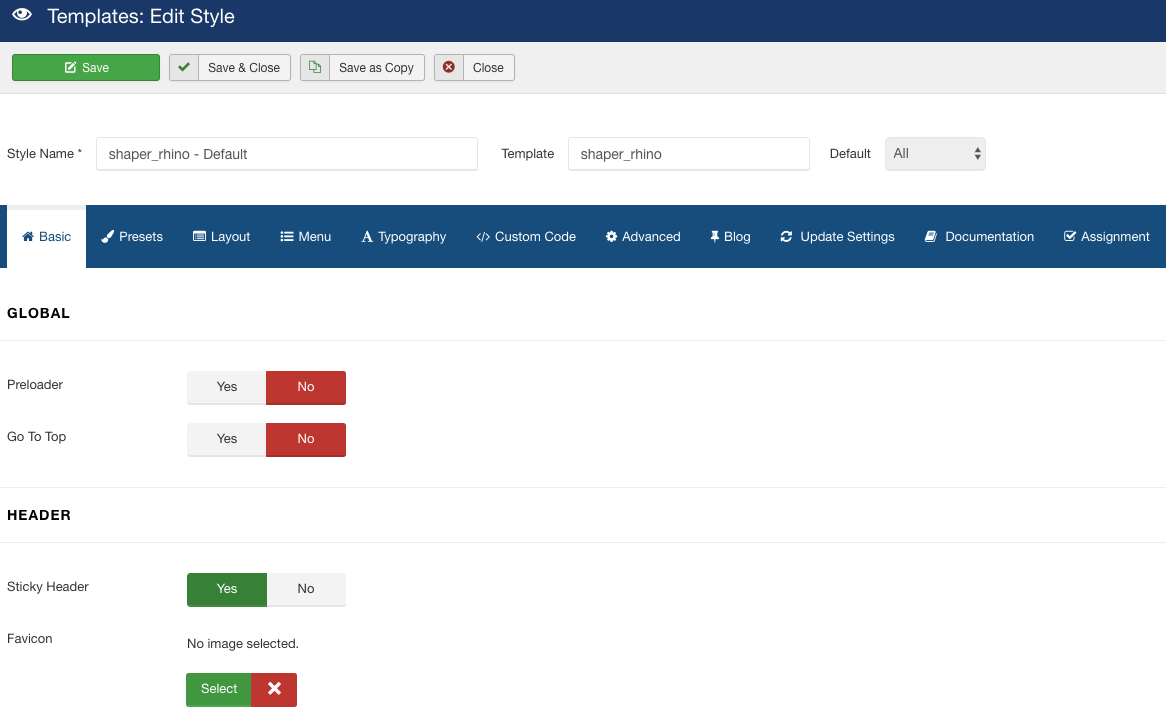Click the Advanced tab gear icon
This screenshot has width=1166, height=726.
point(611,237)
